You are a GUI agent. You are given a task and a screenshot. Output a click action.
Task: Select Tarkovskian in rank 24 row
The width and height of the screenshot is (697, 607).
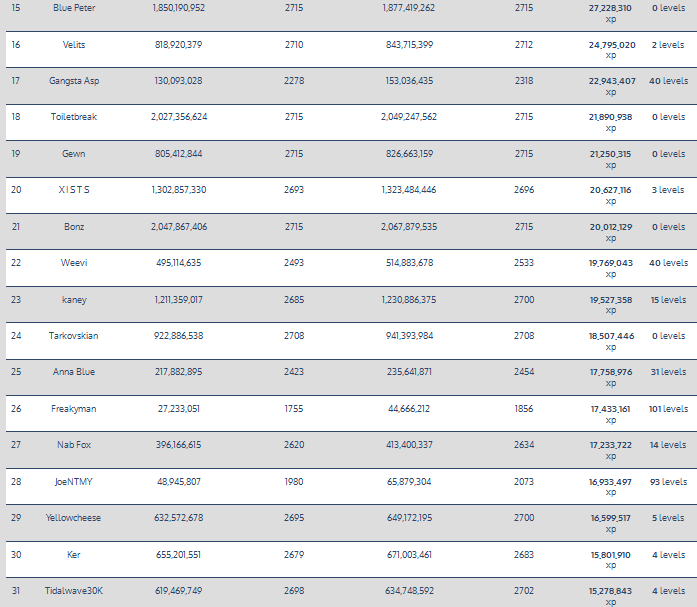74,335
